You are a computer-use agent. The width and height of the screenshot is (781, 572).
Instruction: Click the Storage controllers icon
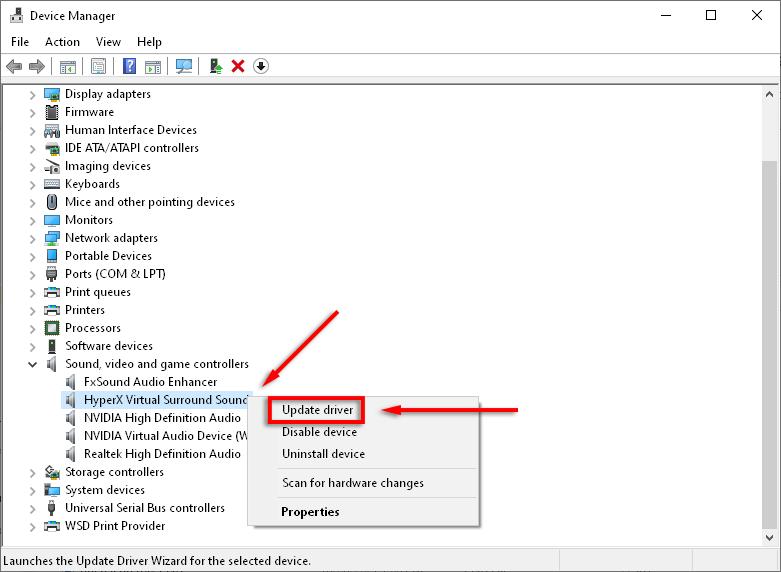pos(52,472)
